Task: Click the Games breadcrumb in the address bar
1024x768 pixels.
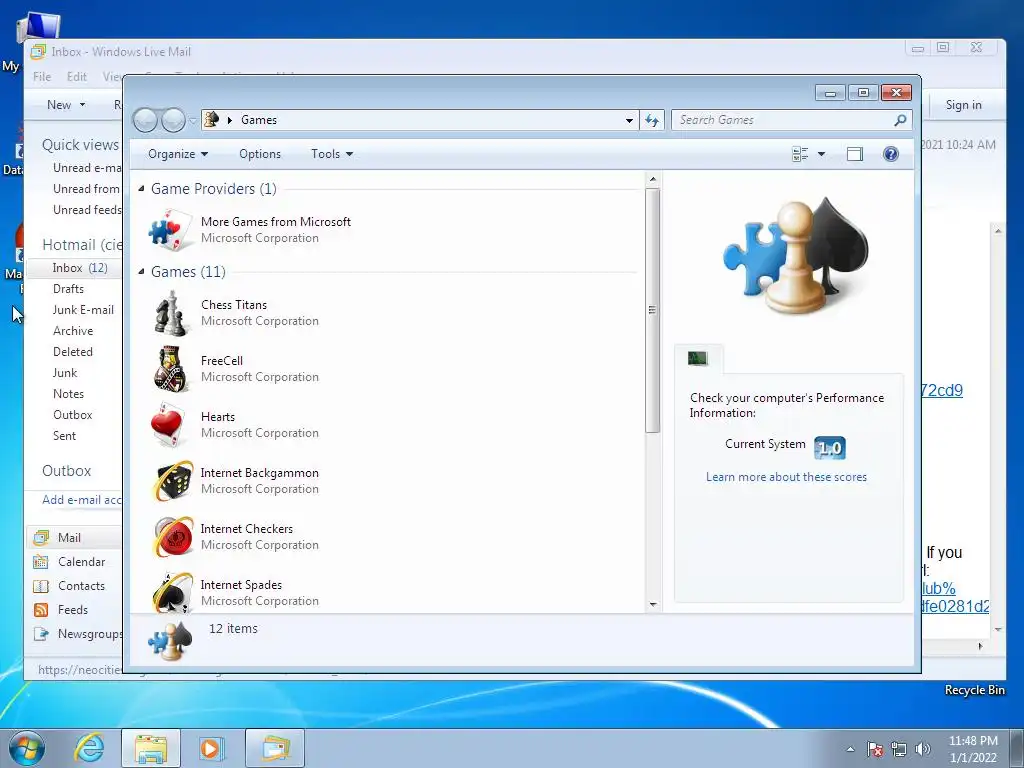Action: (259, 120)
